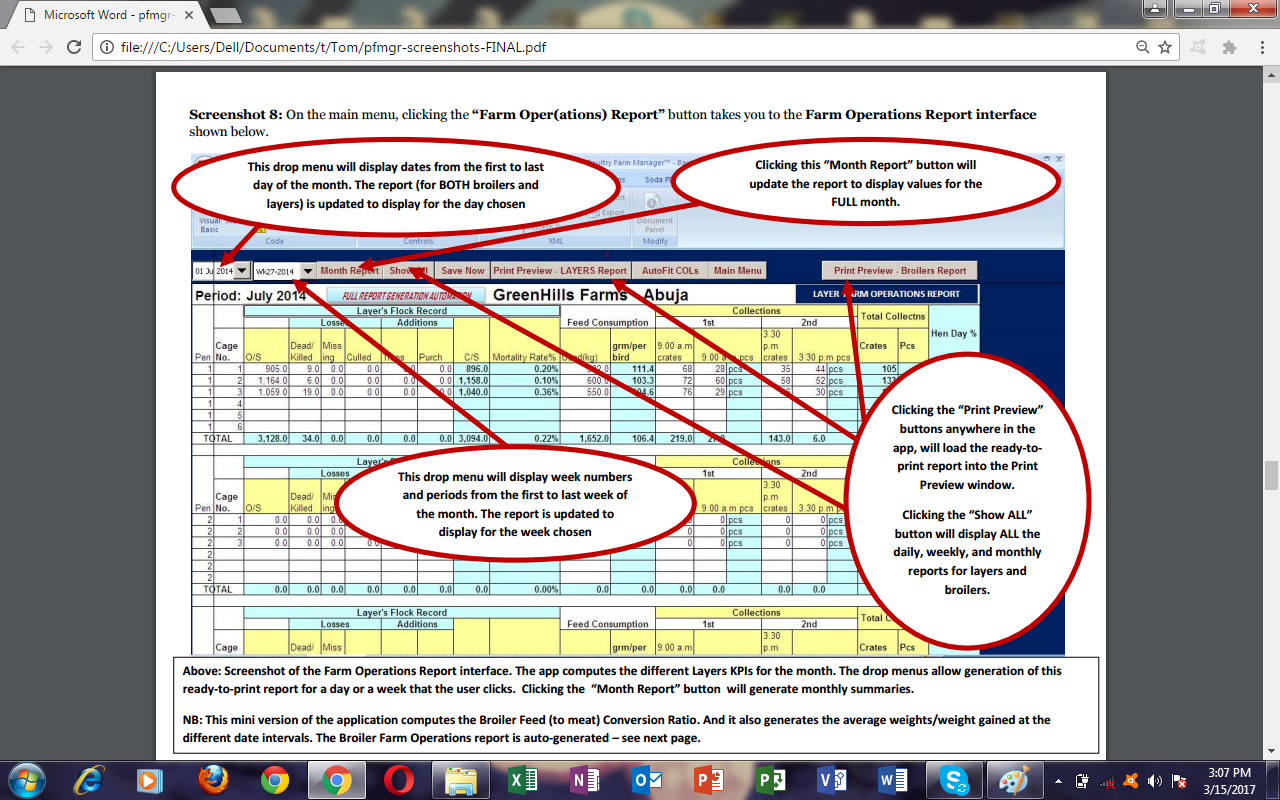Open OneNote from the taskbar
Screen dimensions: 1280x800
tap(584, 780)
